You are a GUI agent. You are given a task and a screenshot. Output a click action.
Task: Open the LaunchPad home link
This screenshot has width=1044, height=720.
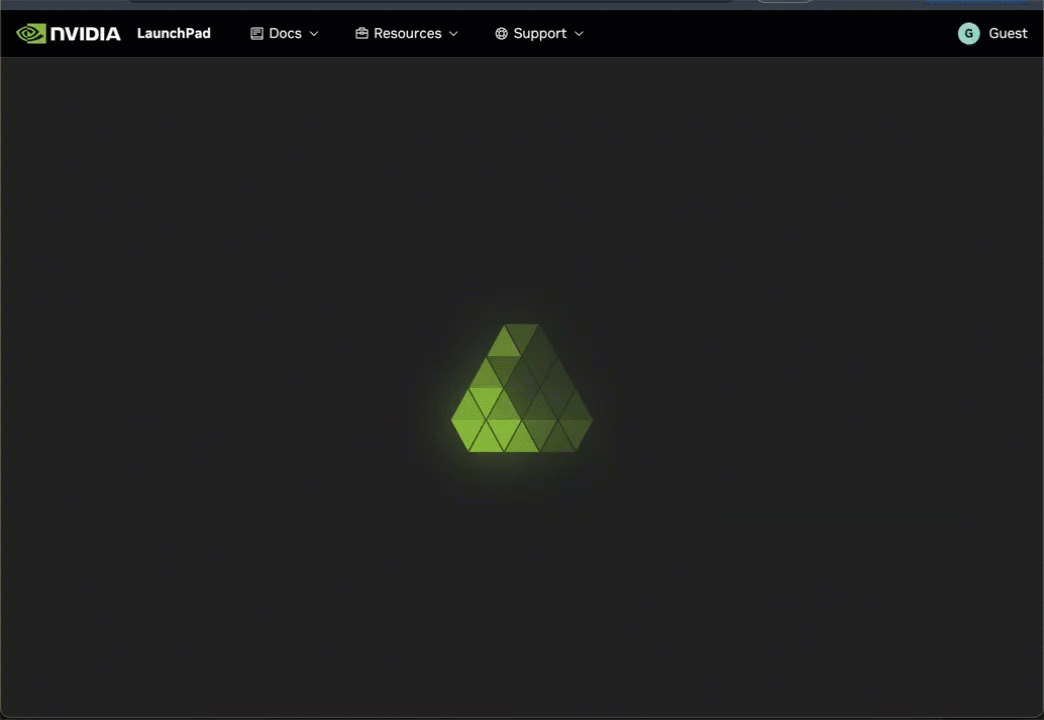(x=174, y=33)
